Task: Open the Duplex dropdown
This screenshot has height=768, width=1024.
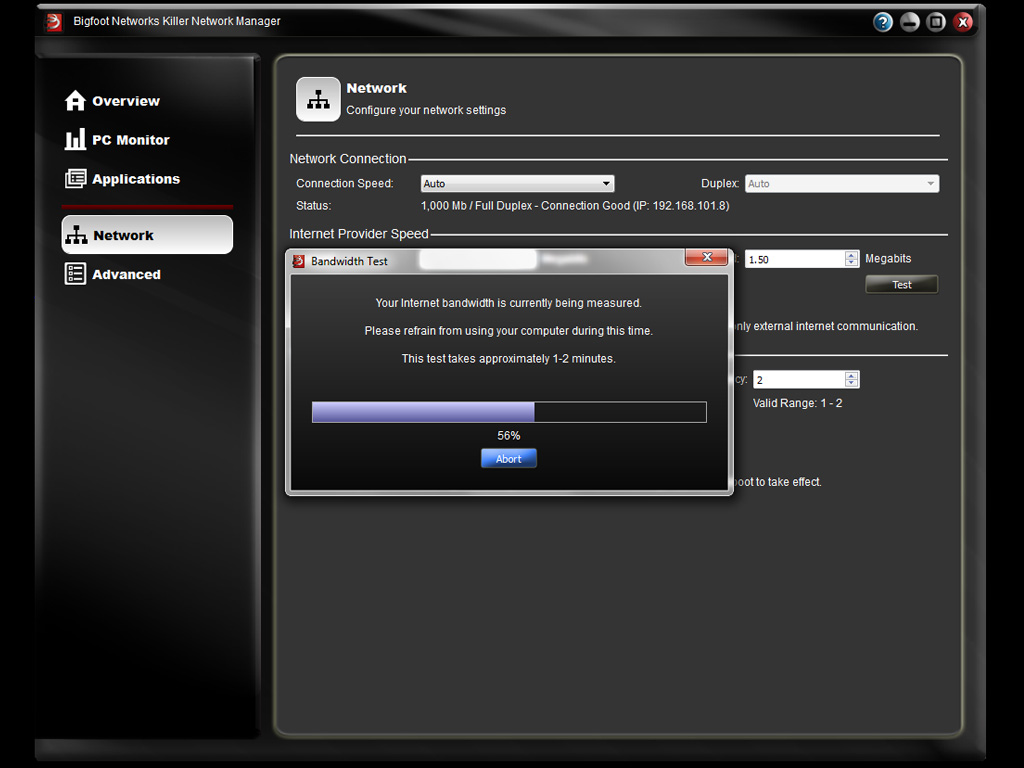Action: point(842,184)
